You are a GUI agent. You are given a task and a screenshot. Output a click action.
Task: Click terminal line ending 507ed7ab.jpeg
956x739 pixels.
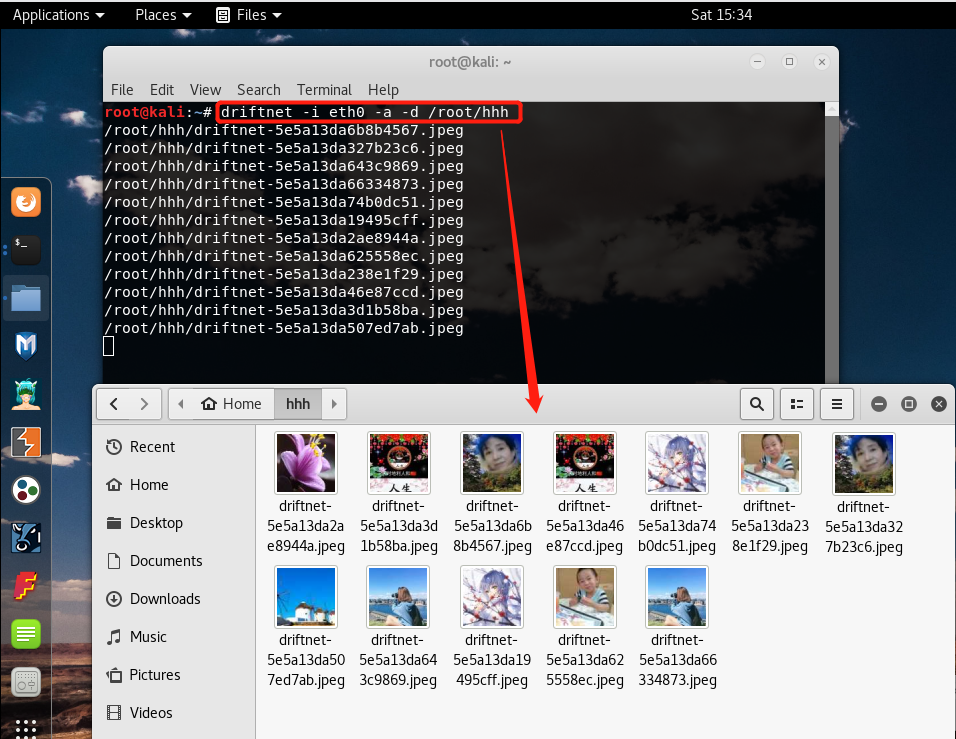[x=284, y=328]
